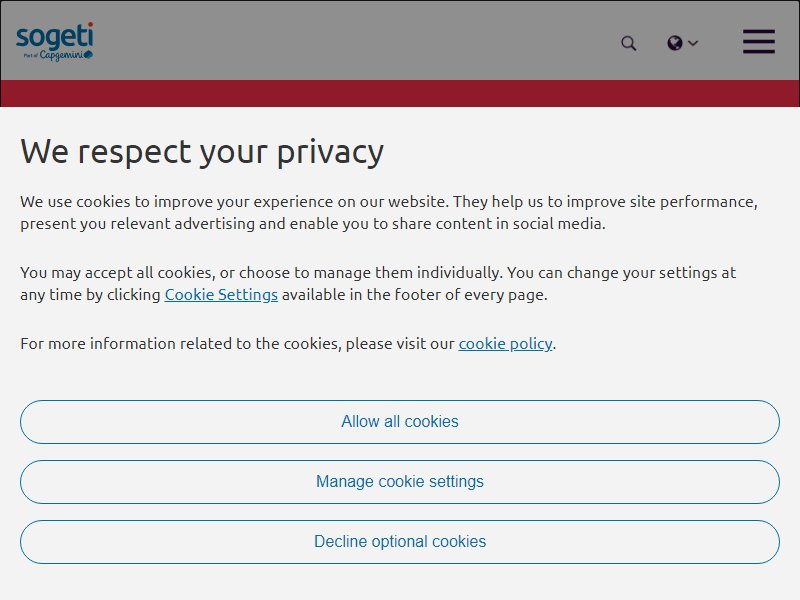This screenshot has height=600, width=800.
Task: Expand the chevron next to the globe
Action: pos(693,43)
